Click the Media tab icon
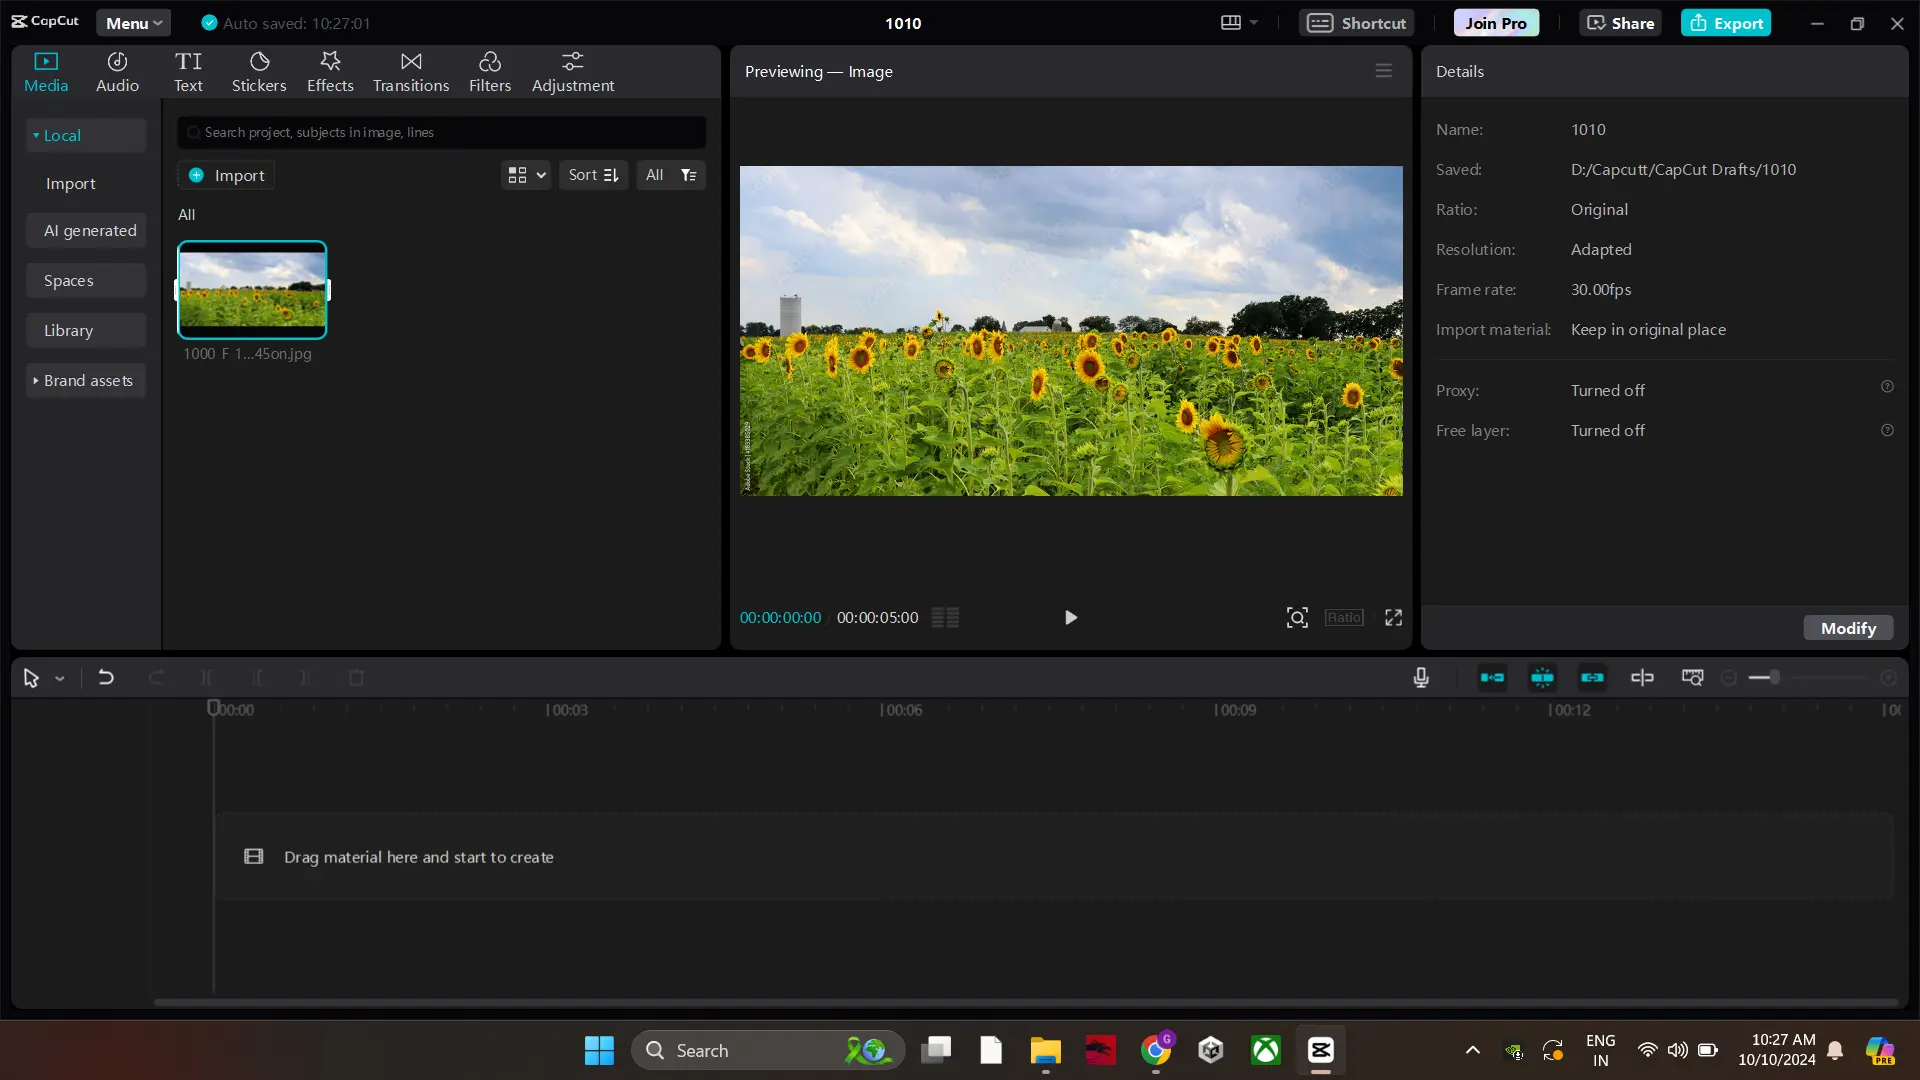The image size is (1920, 1080). coord(46,71)
